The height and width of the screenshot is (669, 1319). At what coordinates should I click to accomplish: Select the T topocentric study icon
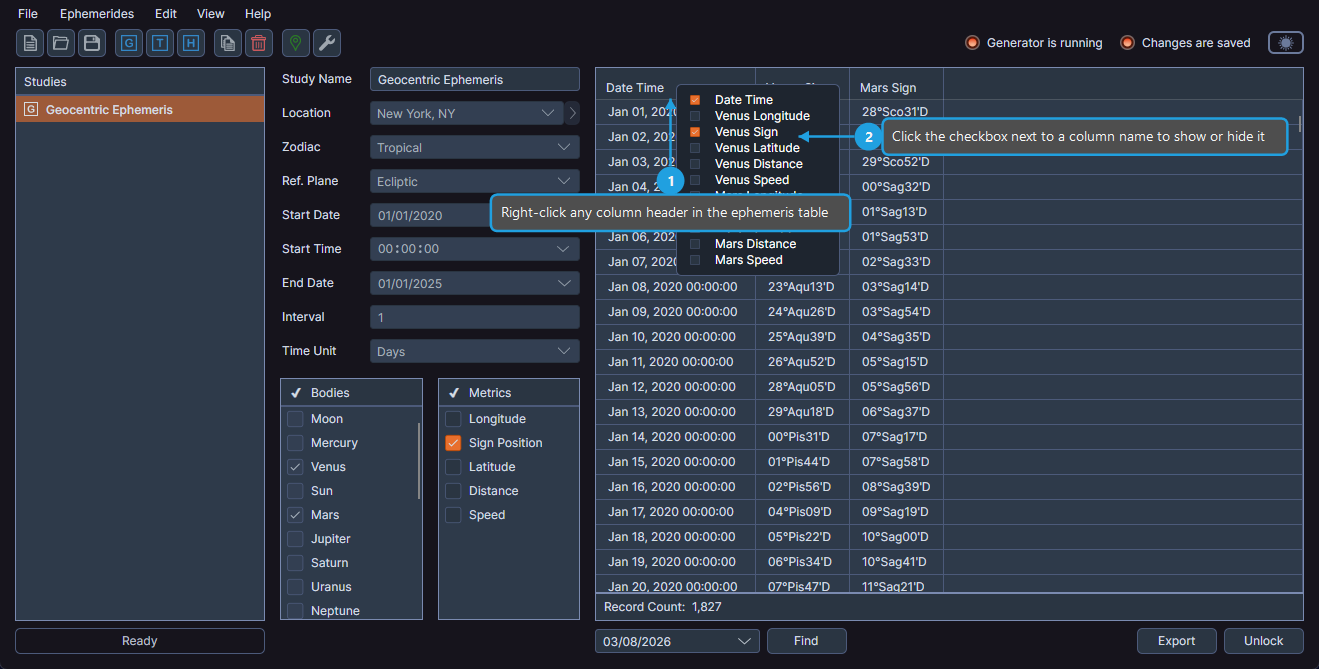pos(160,43)
